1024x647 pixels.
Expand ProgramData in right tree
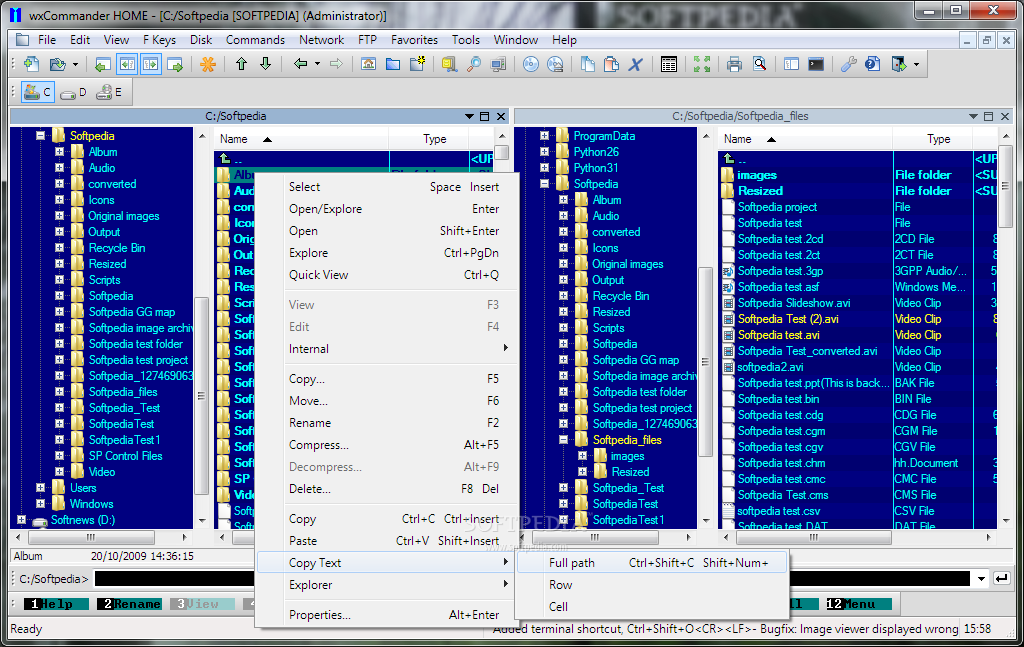544,136
